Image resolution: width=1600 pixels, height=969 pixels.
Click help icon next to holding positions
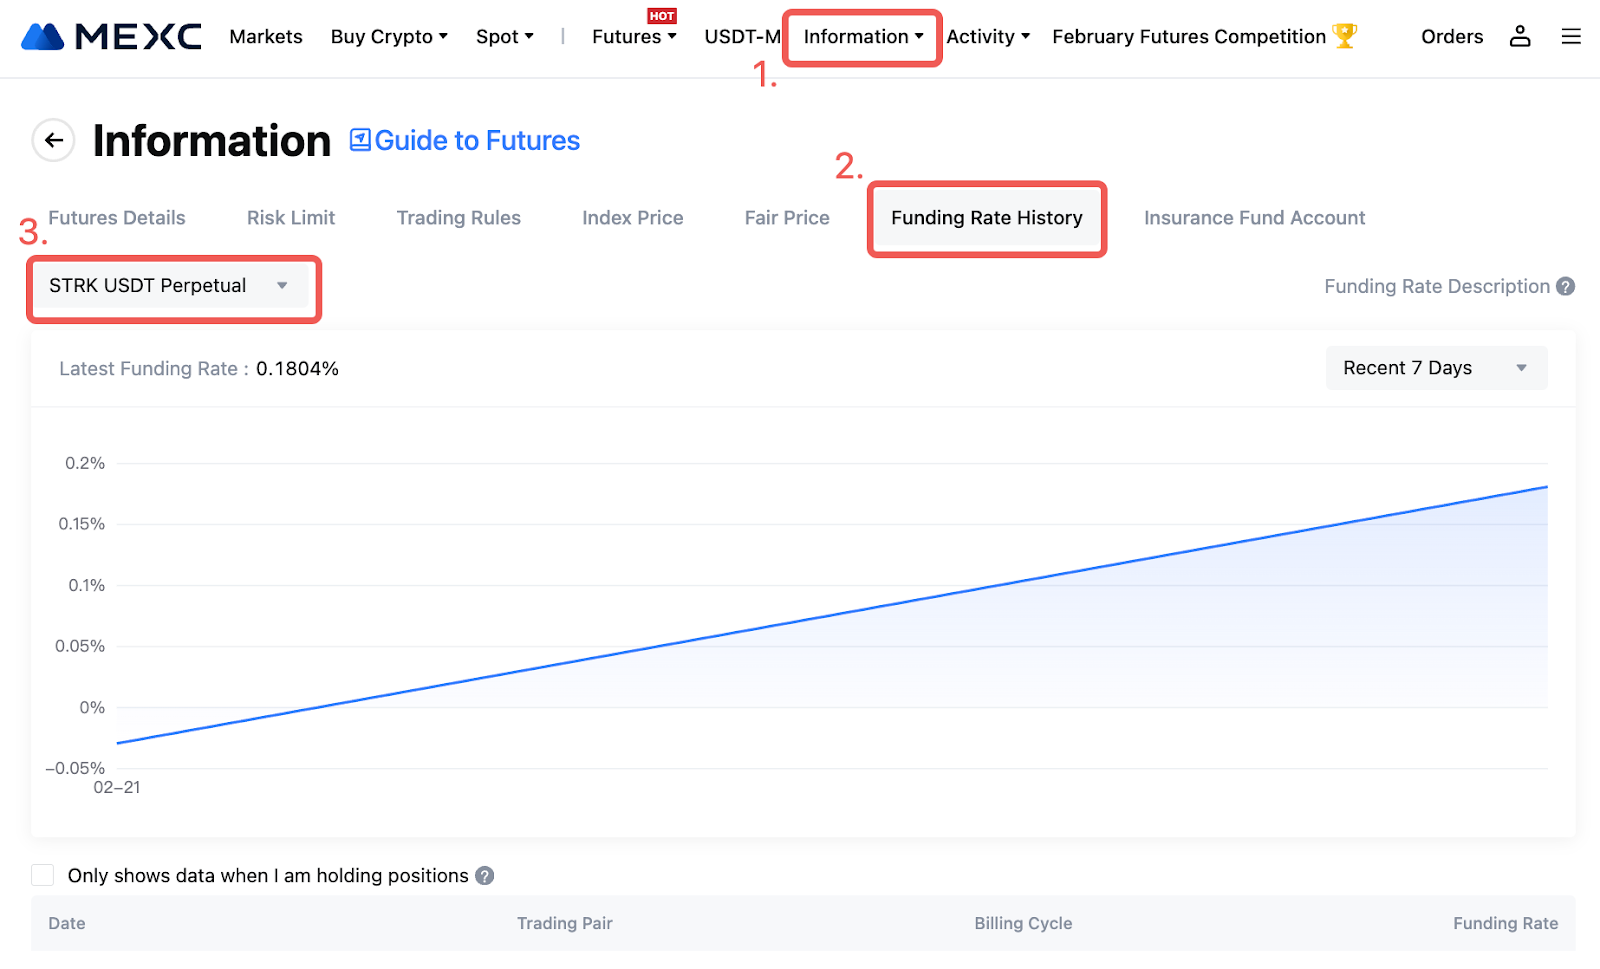(485, 876)
